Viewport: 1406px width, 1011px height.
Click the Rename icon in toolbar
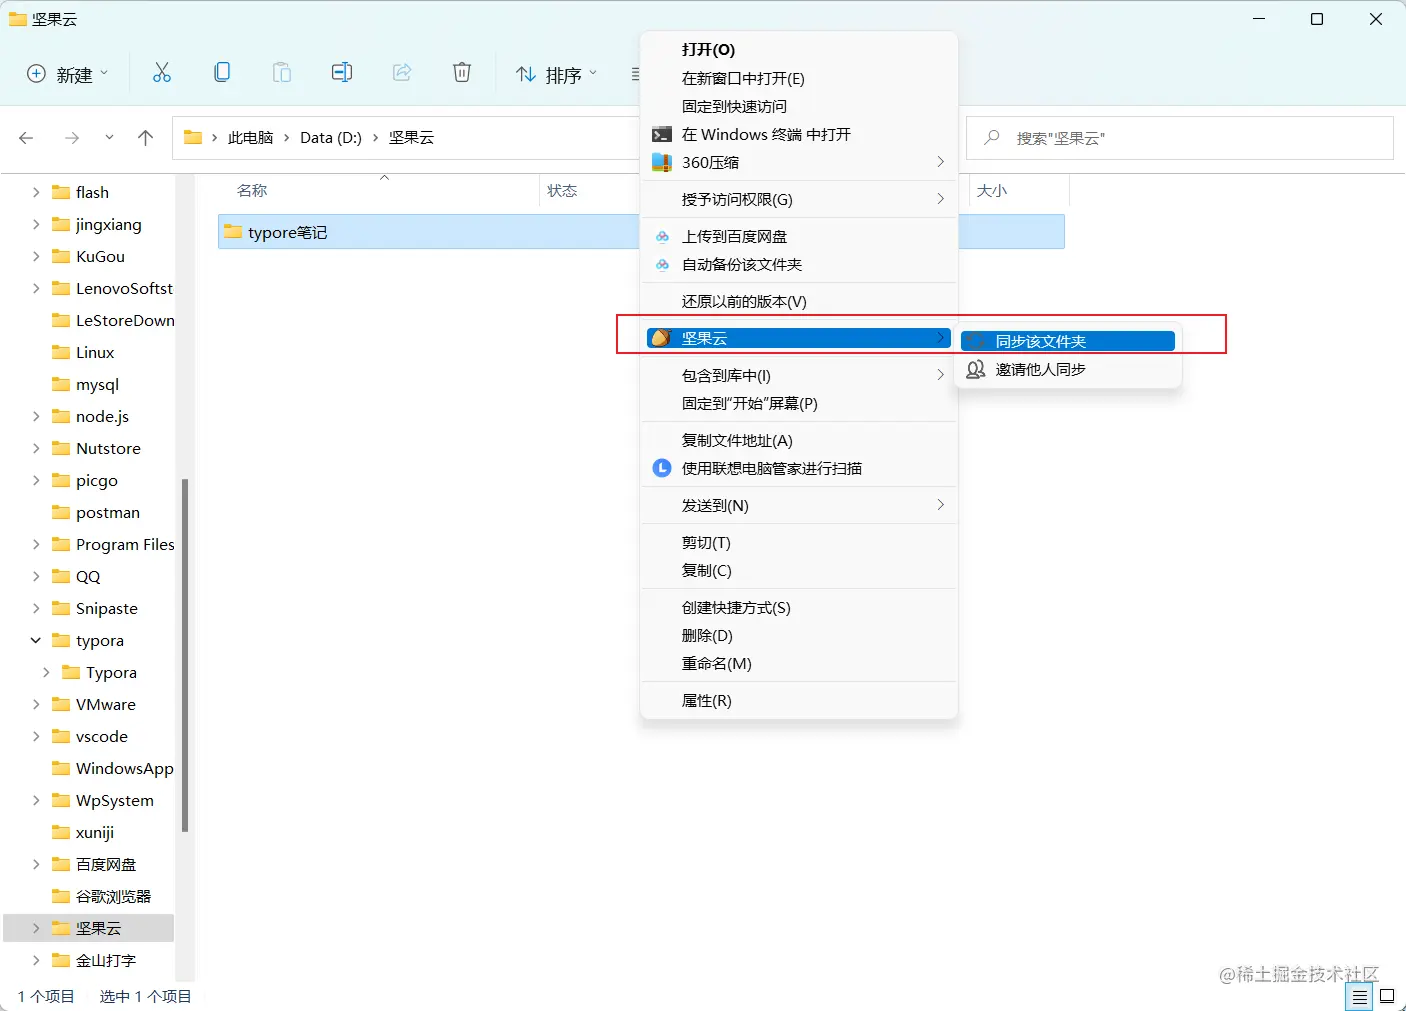coord(342,73)
